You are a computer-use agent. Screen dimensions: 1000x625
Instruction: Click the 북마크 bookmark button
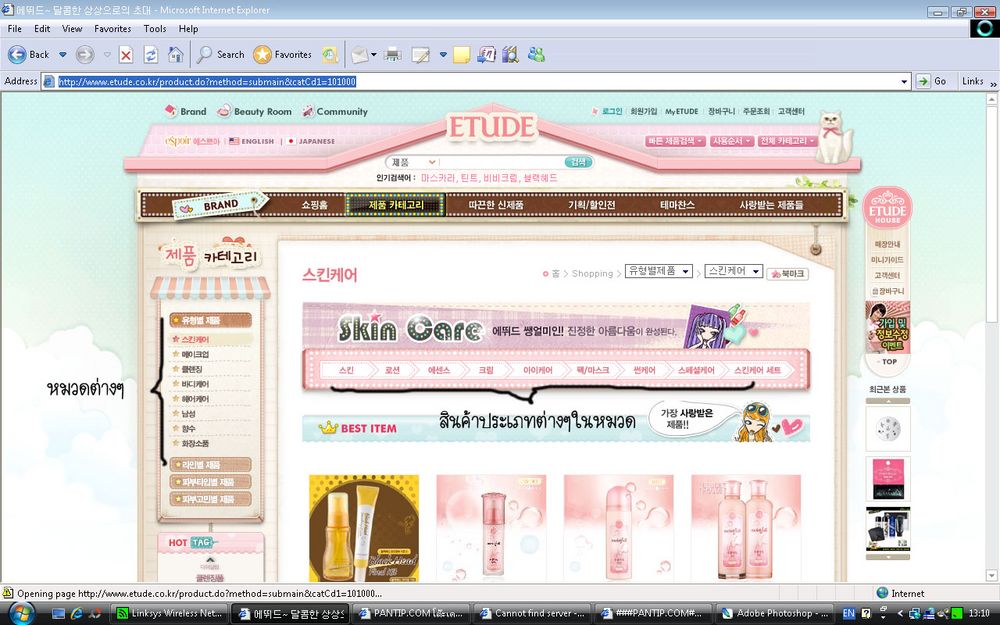tap(788, 274)
